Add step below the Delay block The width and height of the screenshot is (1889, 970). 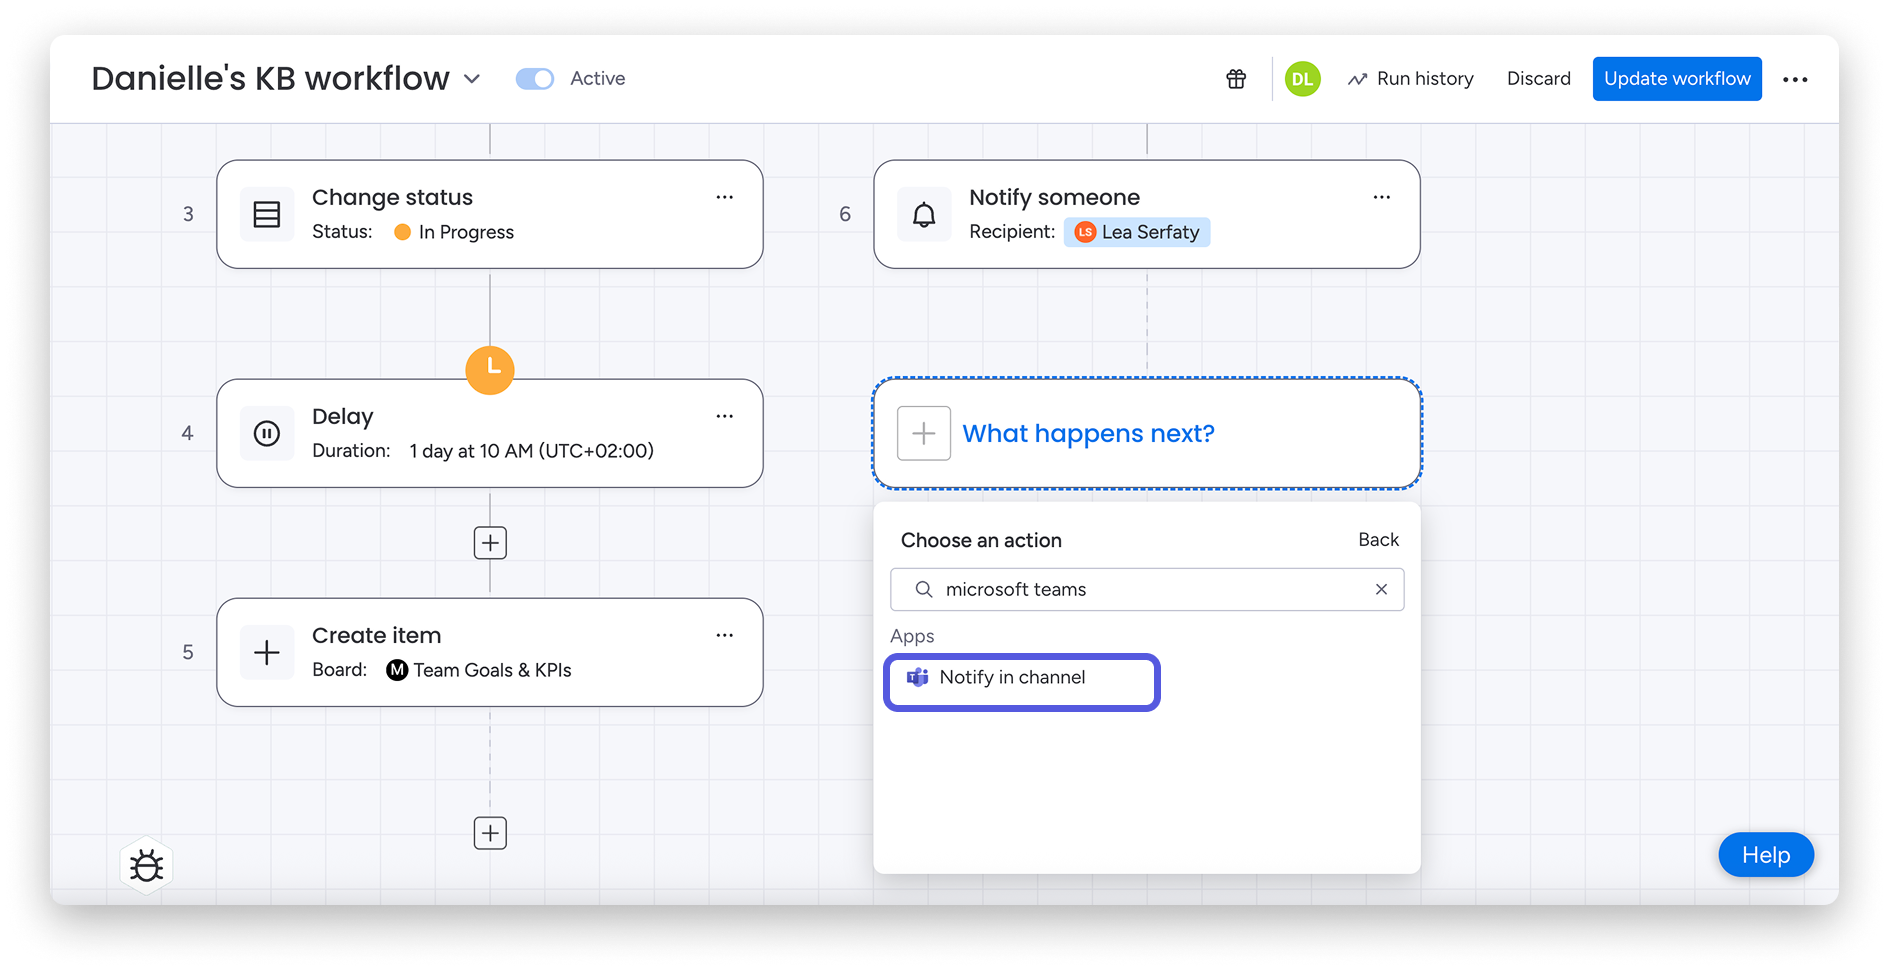490,543
